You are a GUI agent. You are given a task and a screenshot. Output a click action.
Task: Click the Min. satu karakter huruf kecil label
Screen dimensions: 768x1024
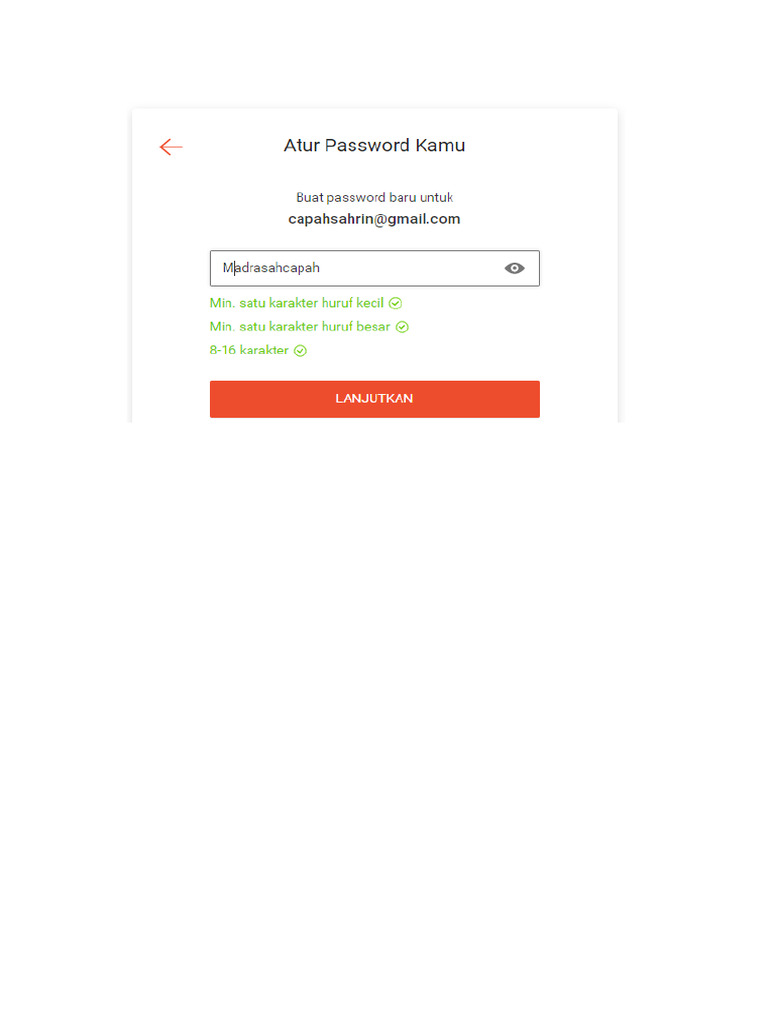click(x=296, y=303)
